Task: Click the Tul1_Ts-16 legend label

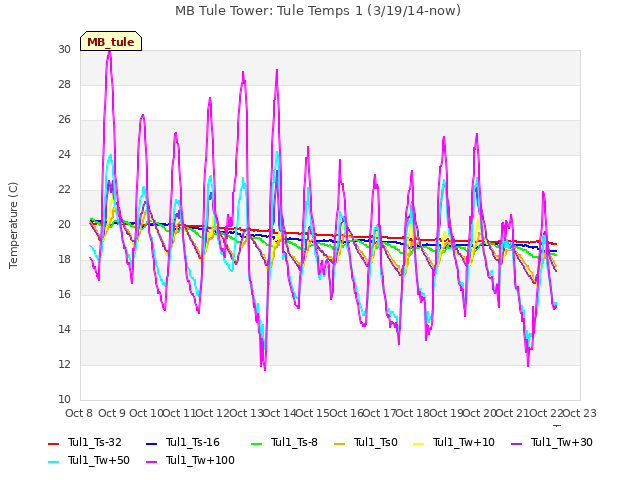Action: [193, 442]
